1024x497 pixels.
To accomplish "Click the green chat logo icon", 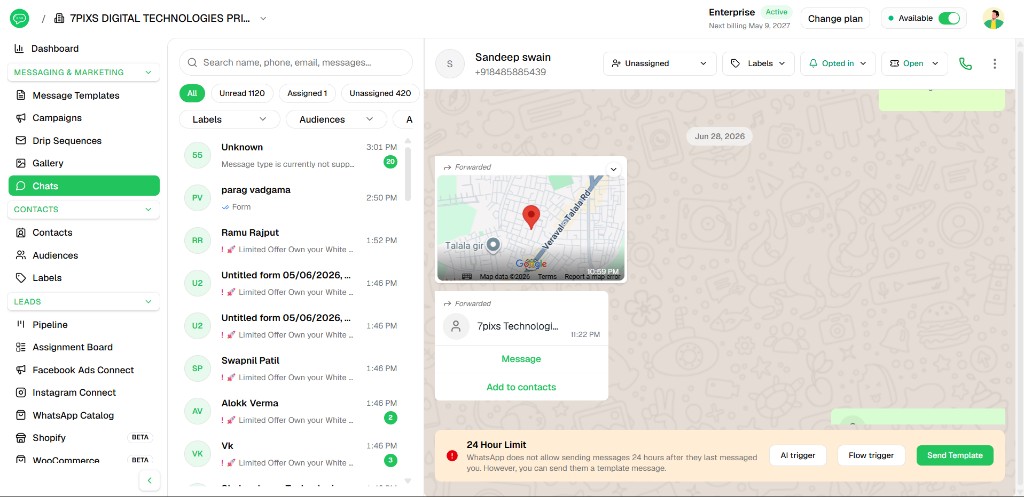I will point(19,18).
